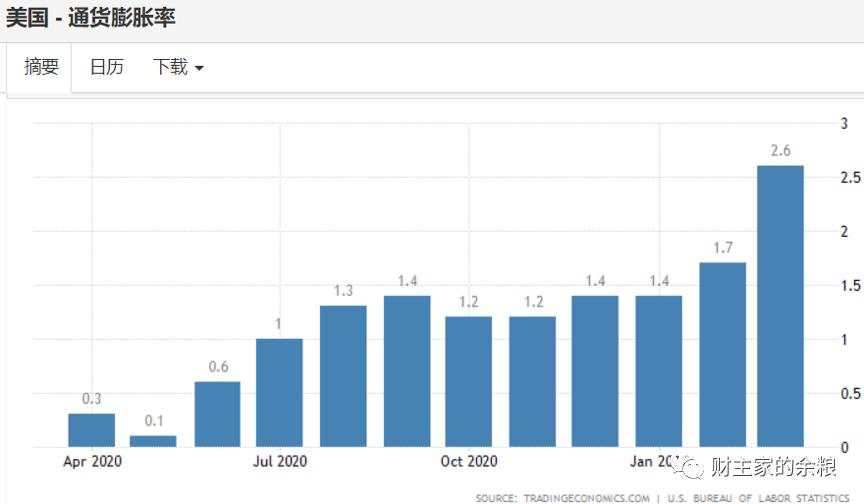Click the 0.6 value label

click(x=218, y=366)
